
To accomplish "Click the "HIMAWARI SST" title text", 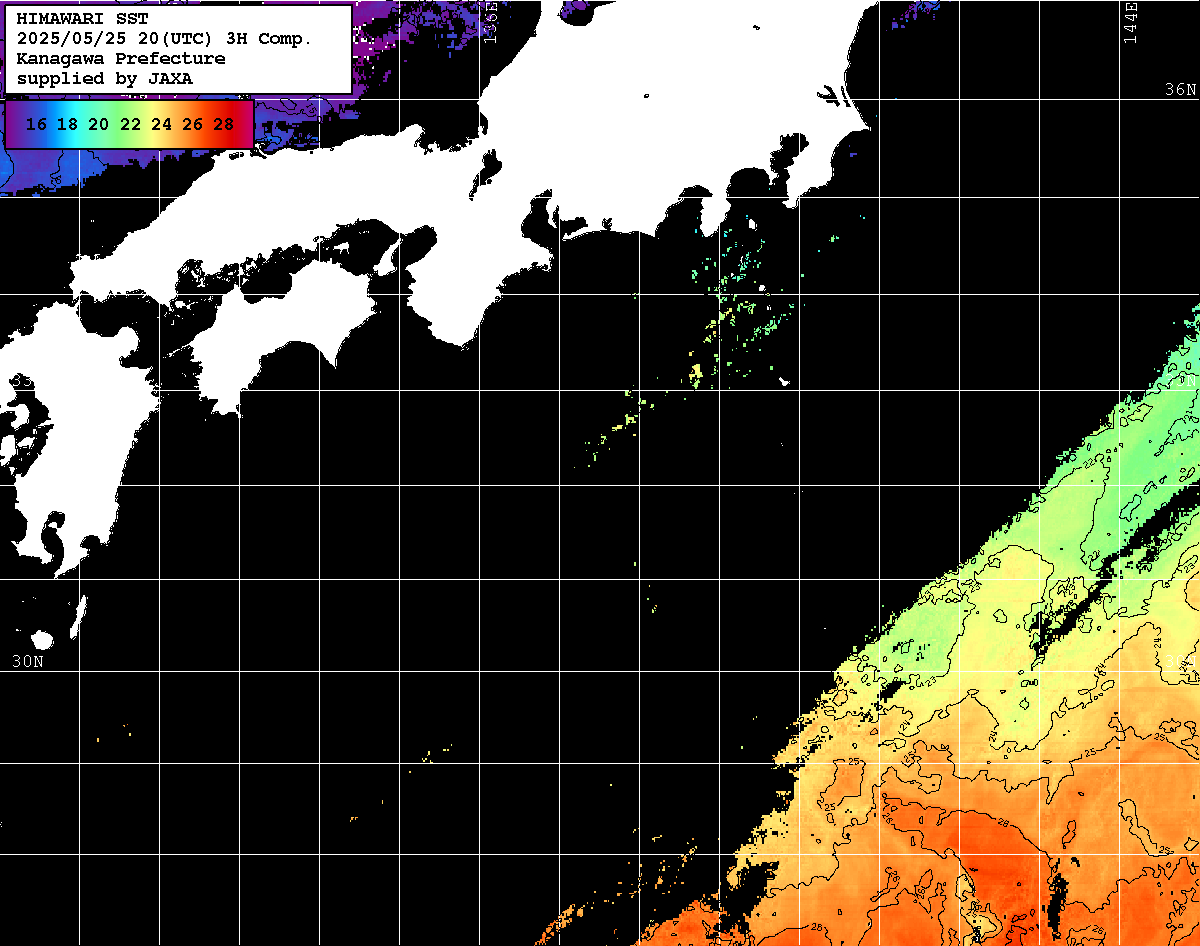I will 83,19.
